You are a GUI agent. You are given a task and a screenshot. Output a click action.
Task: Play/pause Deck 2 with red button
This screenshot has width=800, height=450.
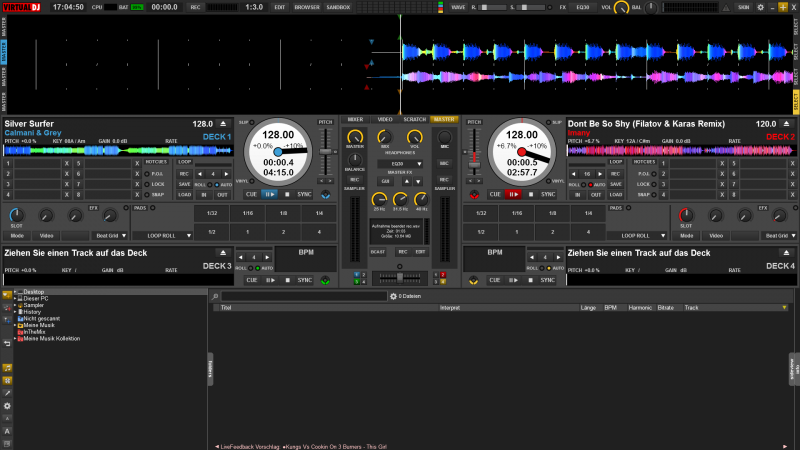513,194
